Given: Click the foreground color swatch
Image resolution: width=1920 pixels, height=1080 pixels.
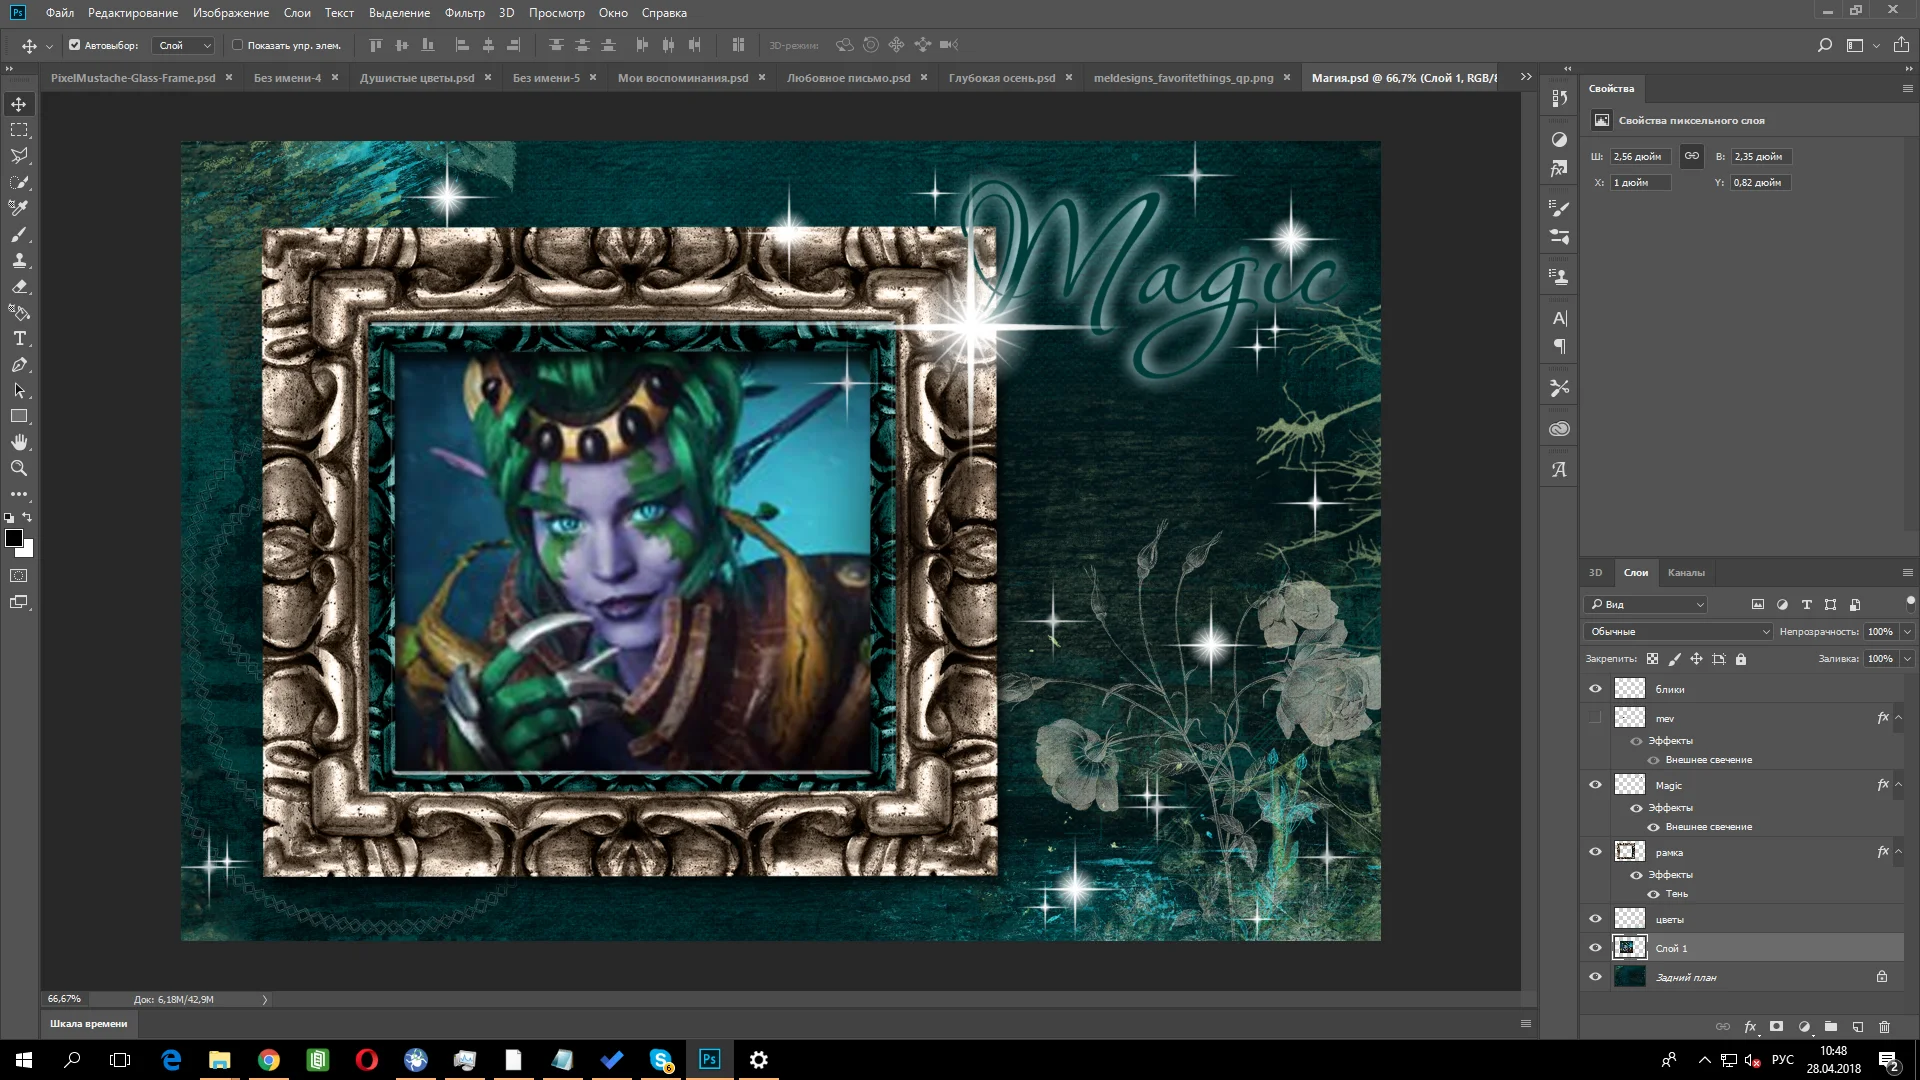Looking at the screenshot, I should click(x=14, y=539).
